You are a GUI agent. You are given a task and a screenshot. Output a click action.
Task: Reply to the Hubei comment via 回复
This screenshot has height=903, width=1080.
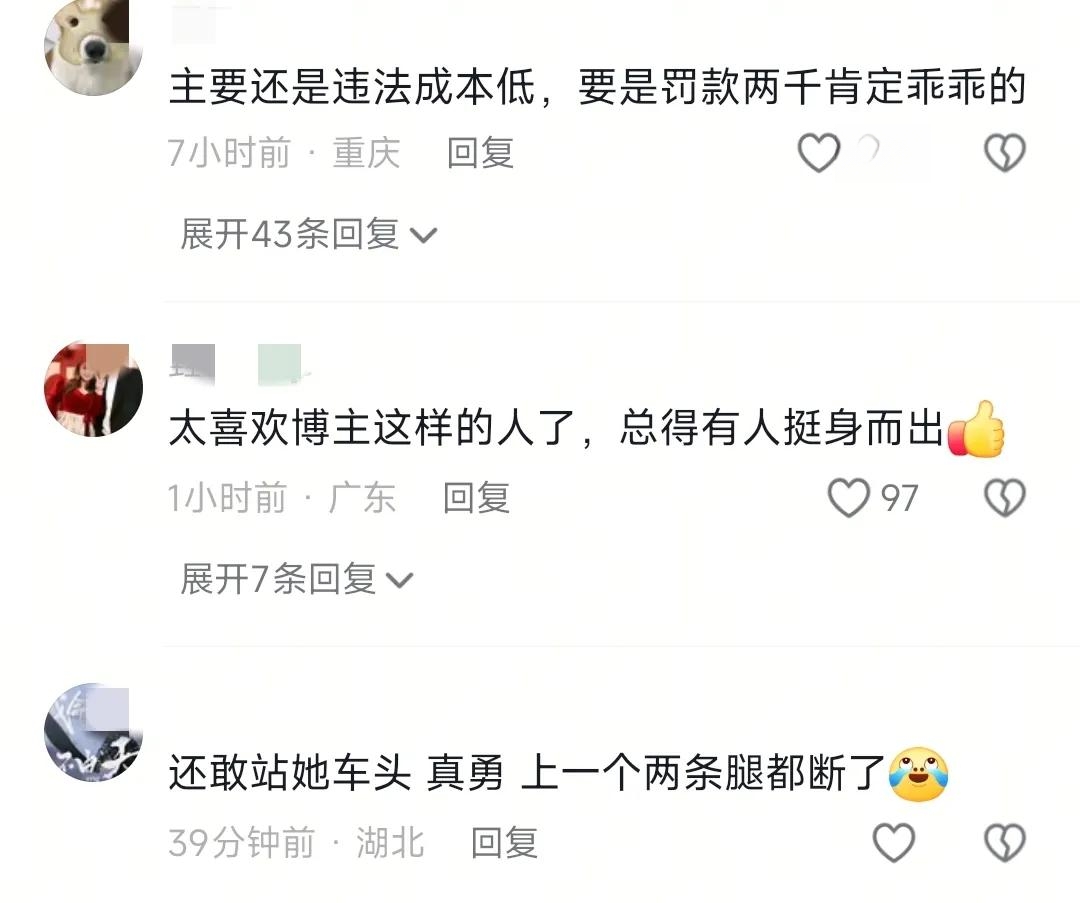click(x=503, y=842)
